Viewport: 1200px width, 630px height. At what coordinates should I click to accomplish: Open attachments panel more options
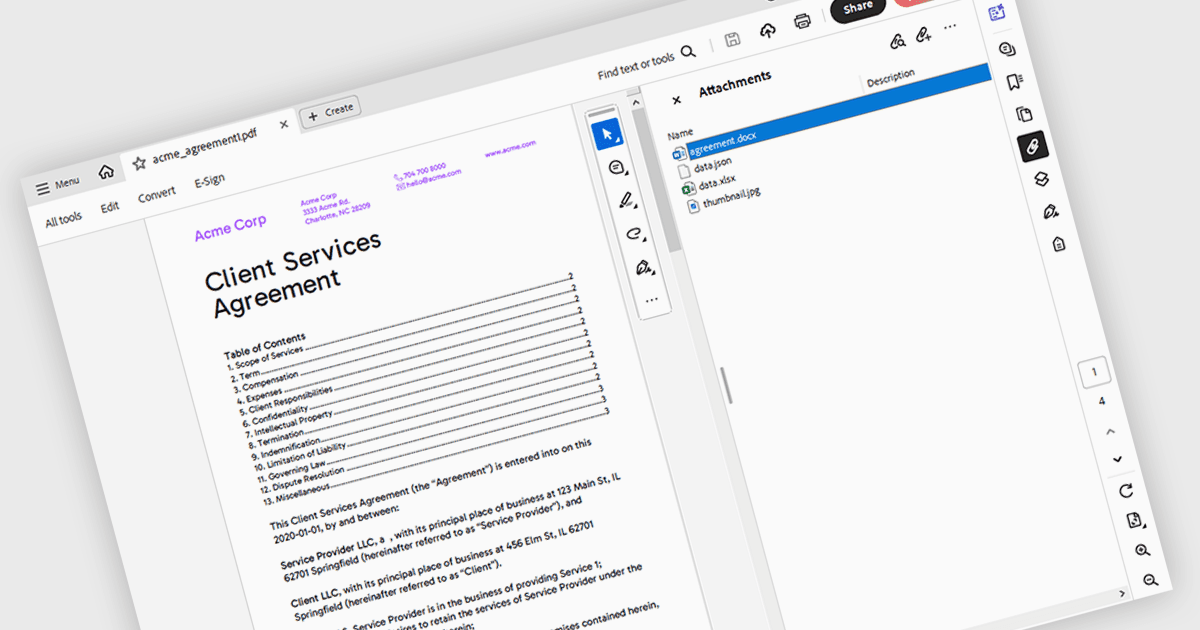950,26
